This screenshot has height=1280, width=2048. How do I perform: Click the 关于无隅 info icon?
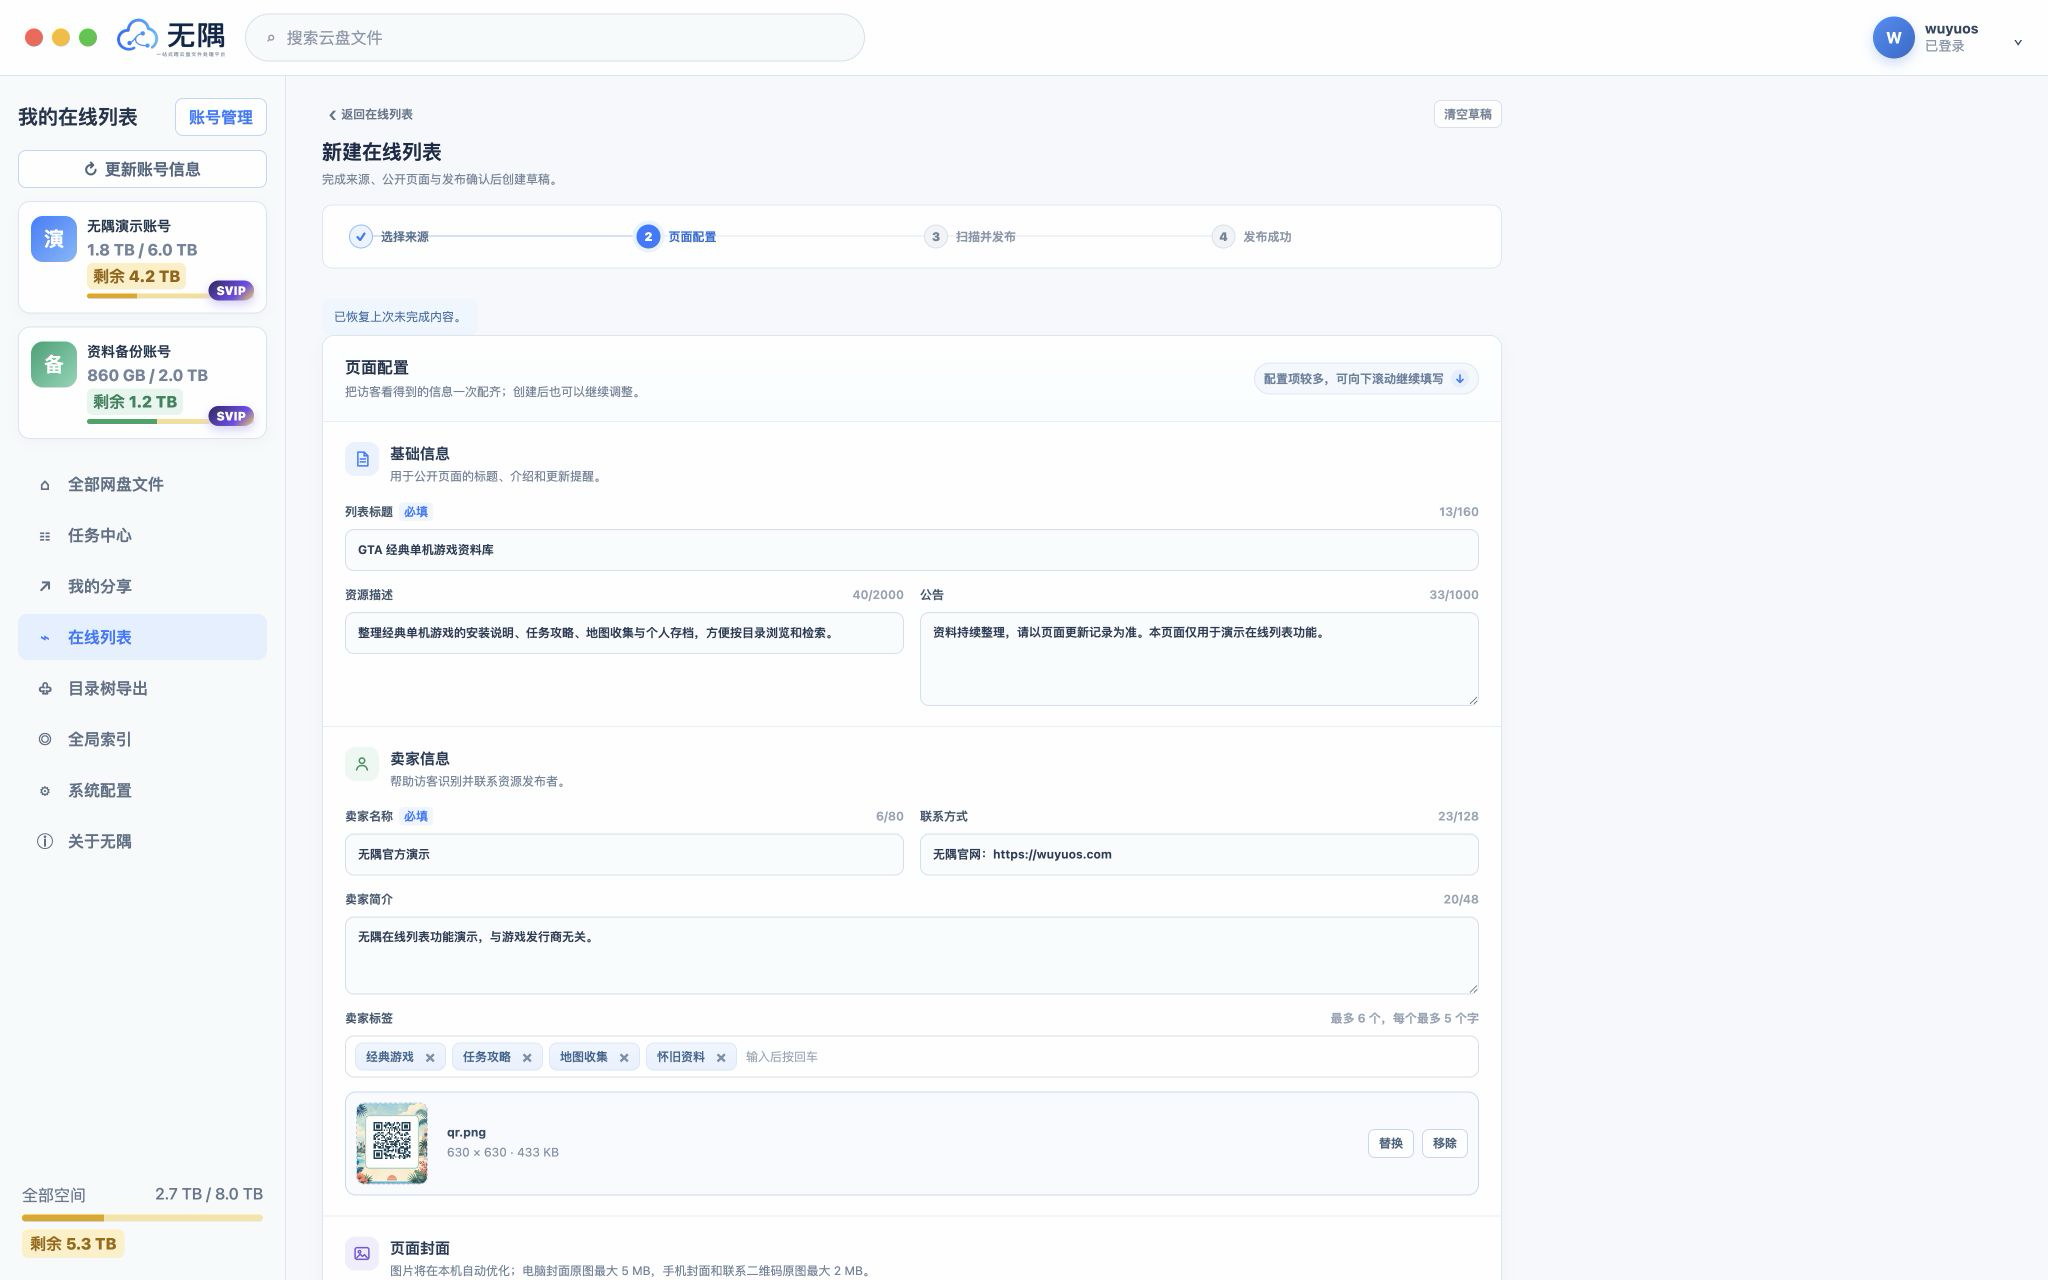[45, 842]
